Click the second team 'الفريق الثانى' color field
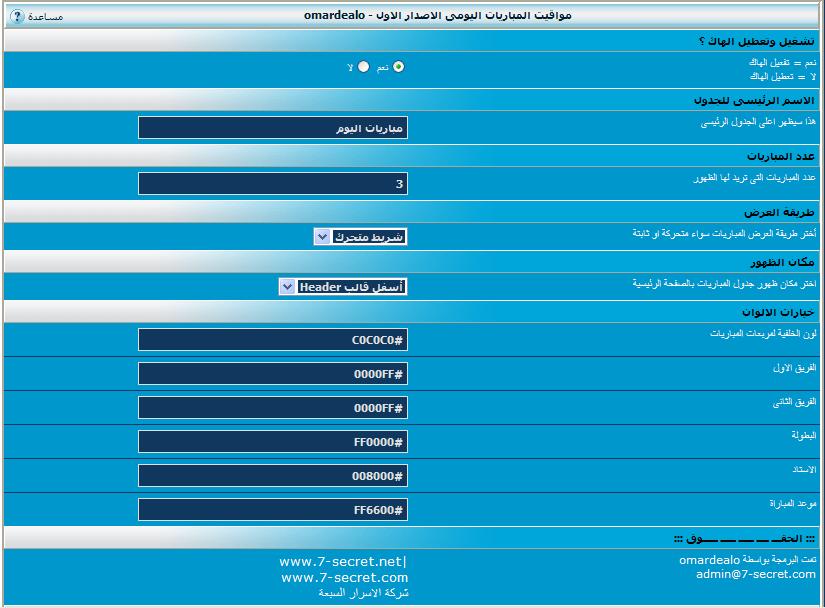Viewport: 825px width, 608px height. pyautogui.click(x=273, y=408)
